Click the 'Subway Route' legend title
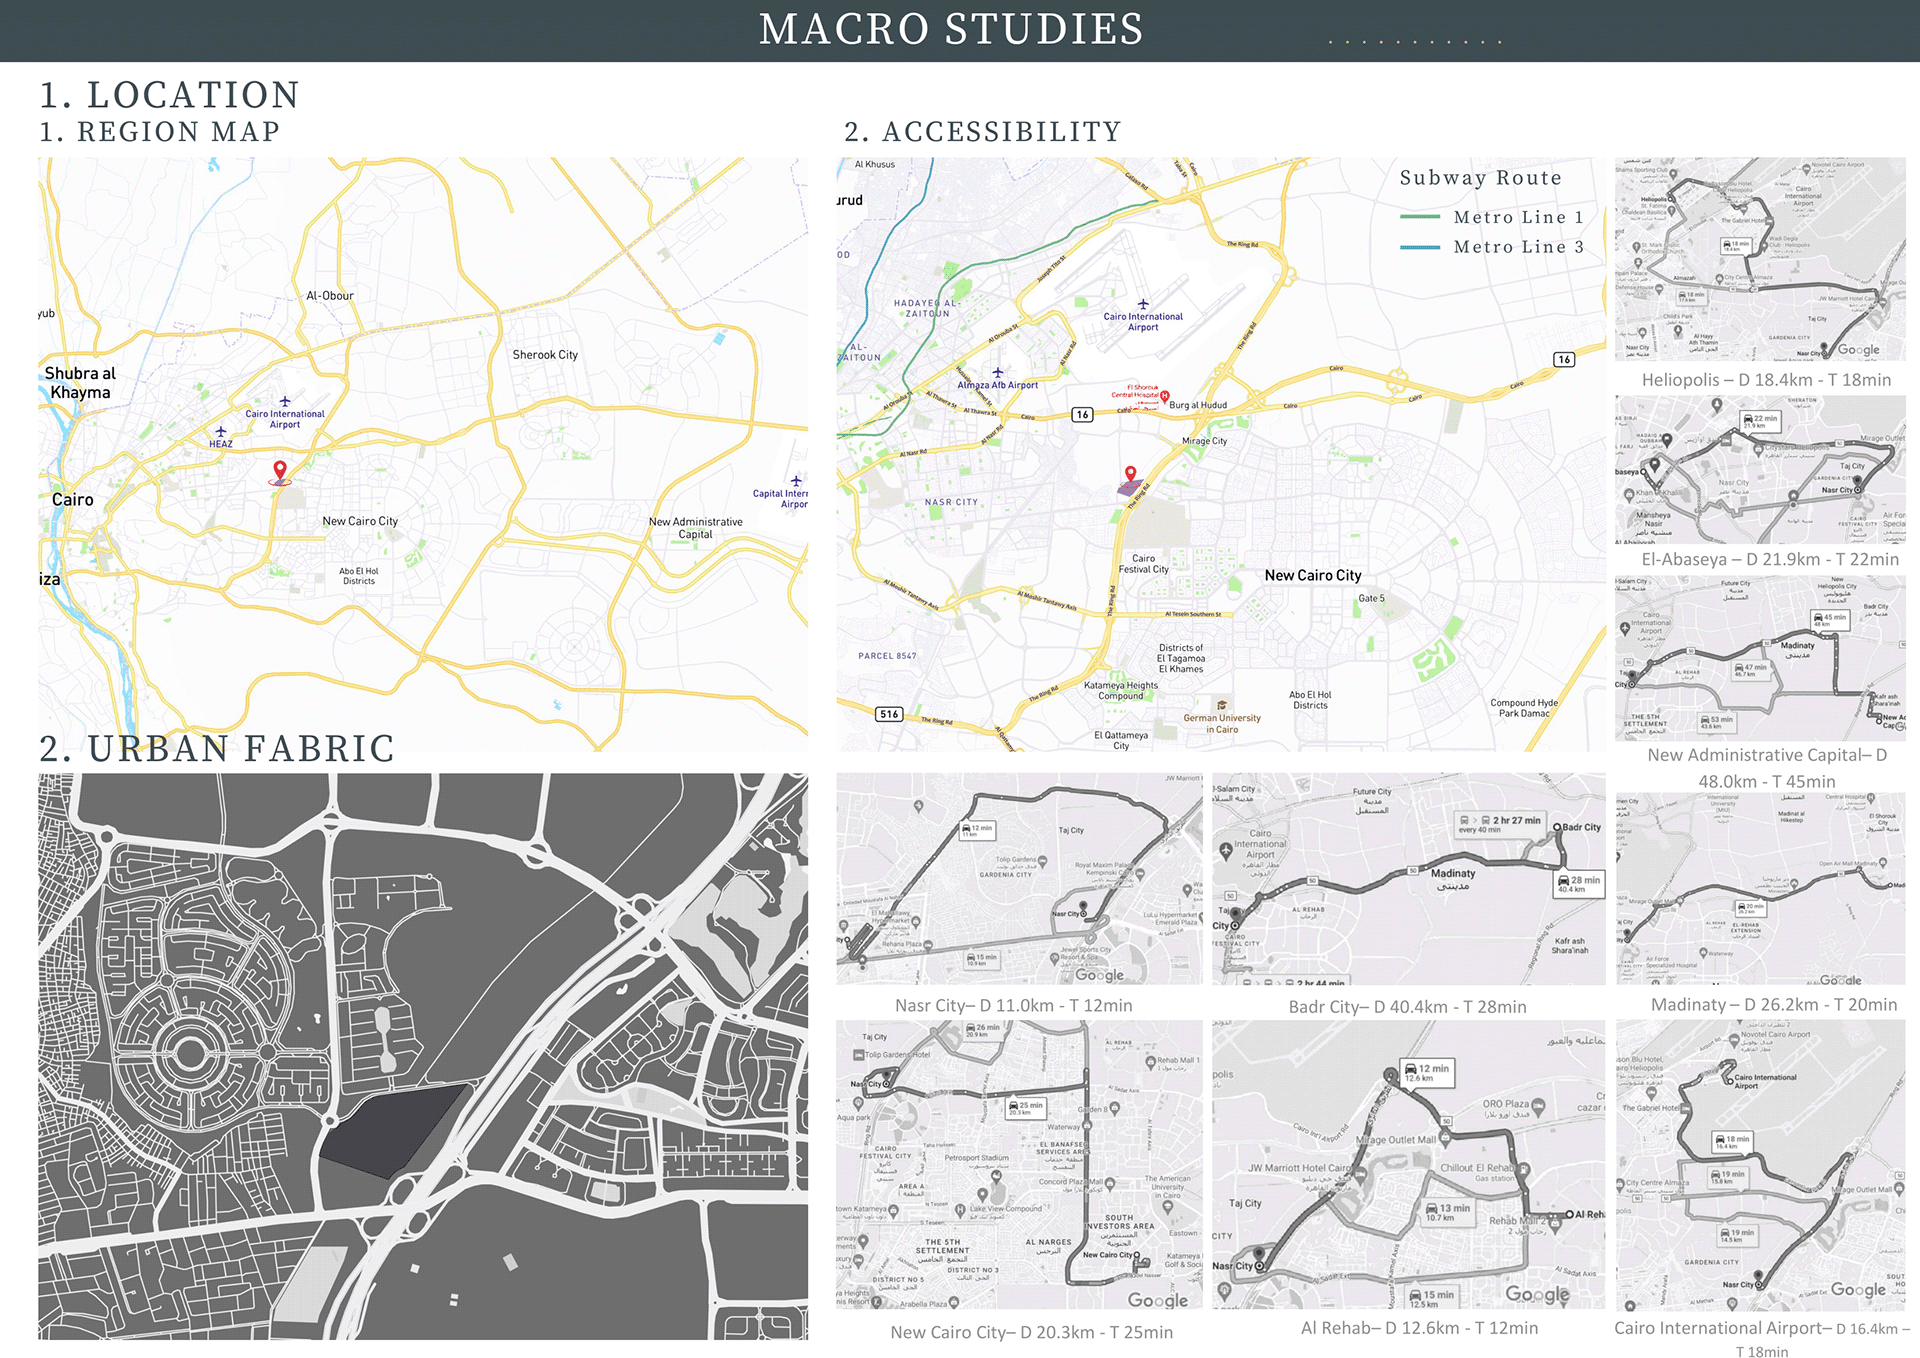The width and height of the screenshot is (1920, 1358). pyautogui.click(x=1480, y=178)
